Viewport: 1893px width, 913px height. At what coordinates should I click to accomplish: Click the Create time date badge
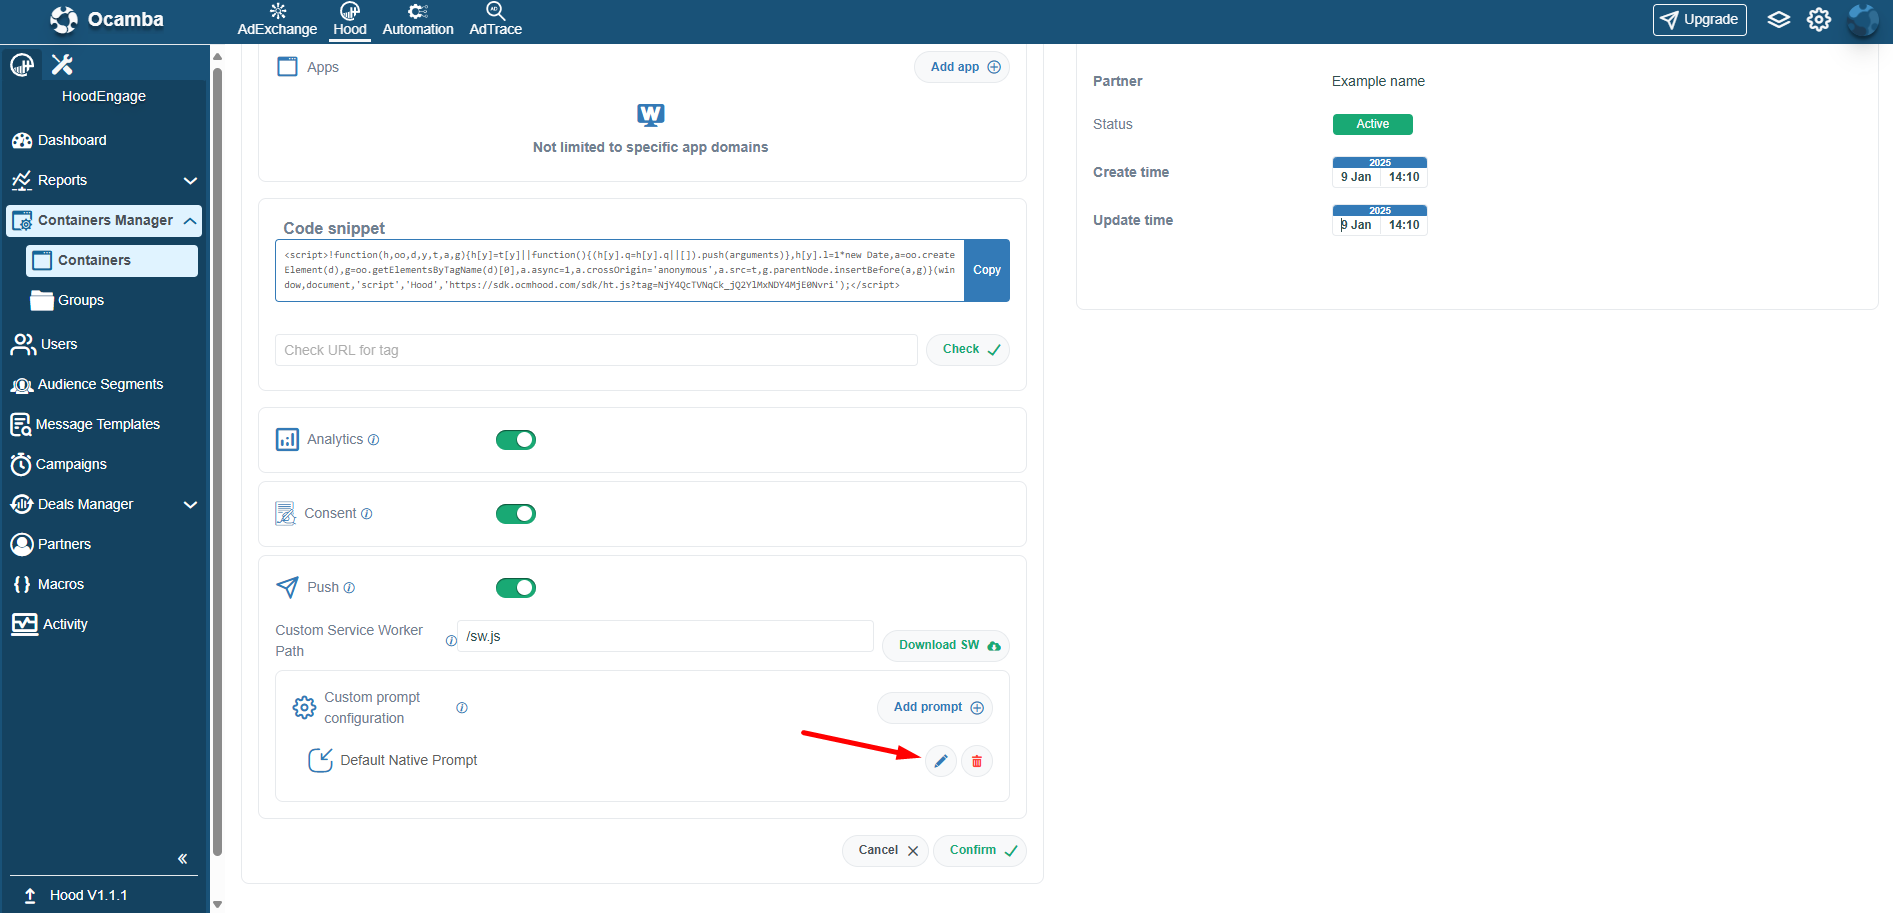pos(1380,172)
